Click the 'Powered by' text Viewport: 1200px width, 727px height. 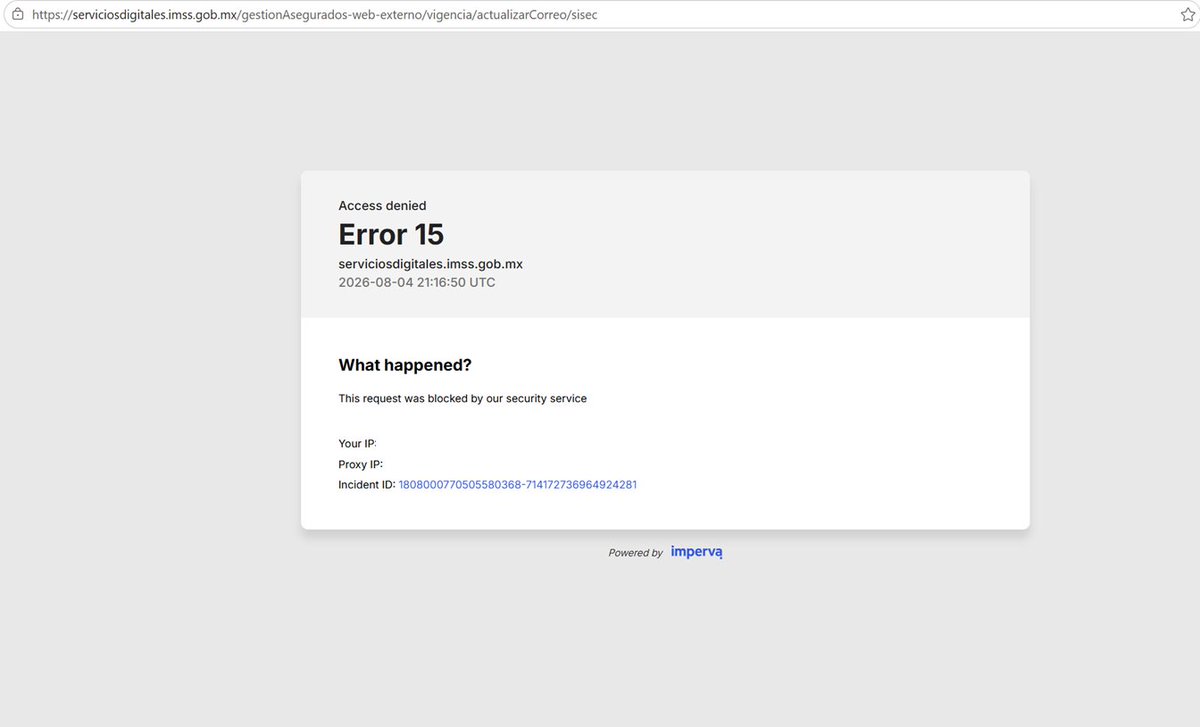coord(636,553)
